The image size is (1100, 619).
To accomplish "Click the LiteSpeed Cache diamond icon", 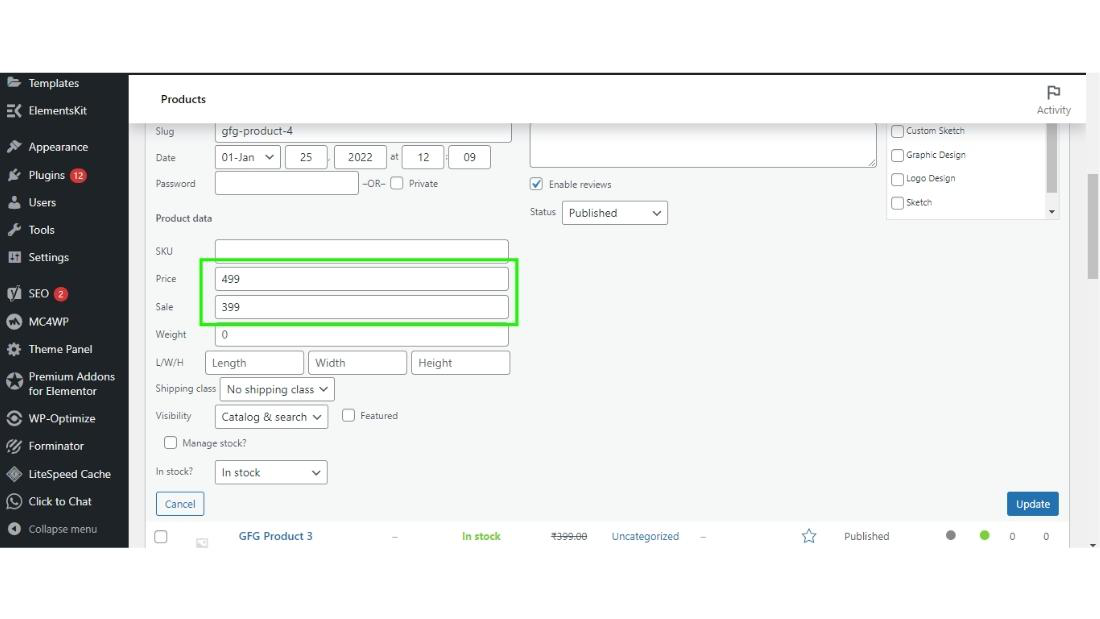I will click(14, 474).
